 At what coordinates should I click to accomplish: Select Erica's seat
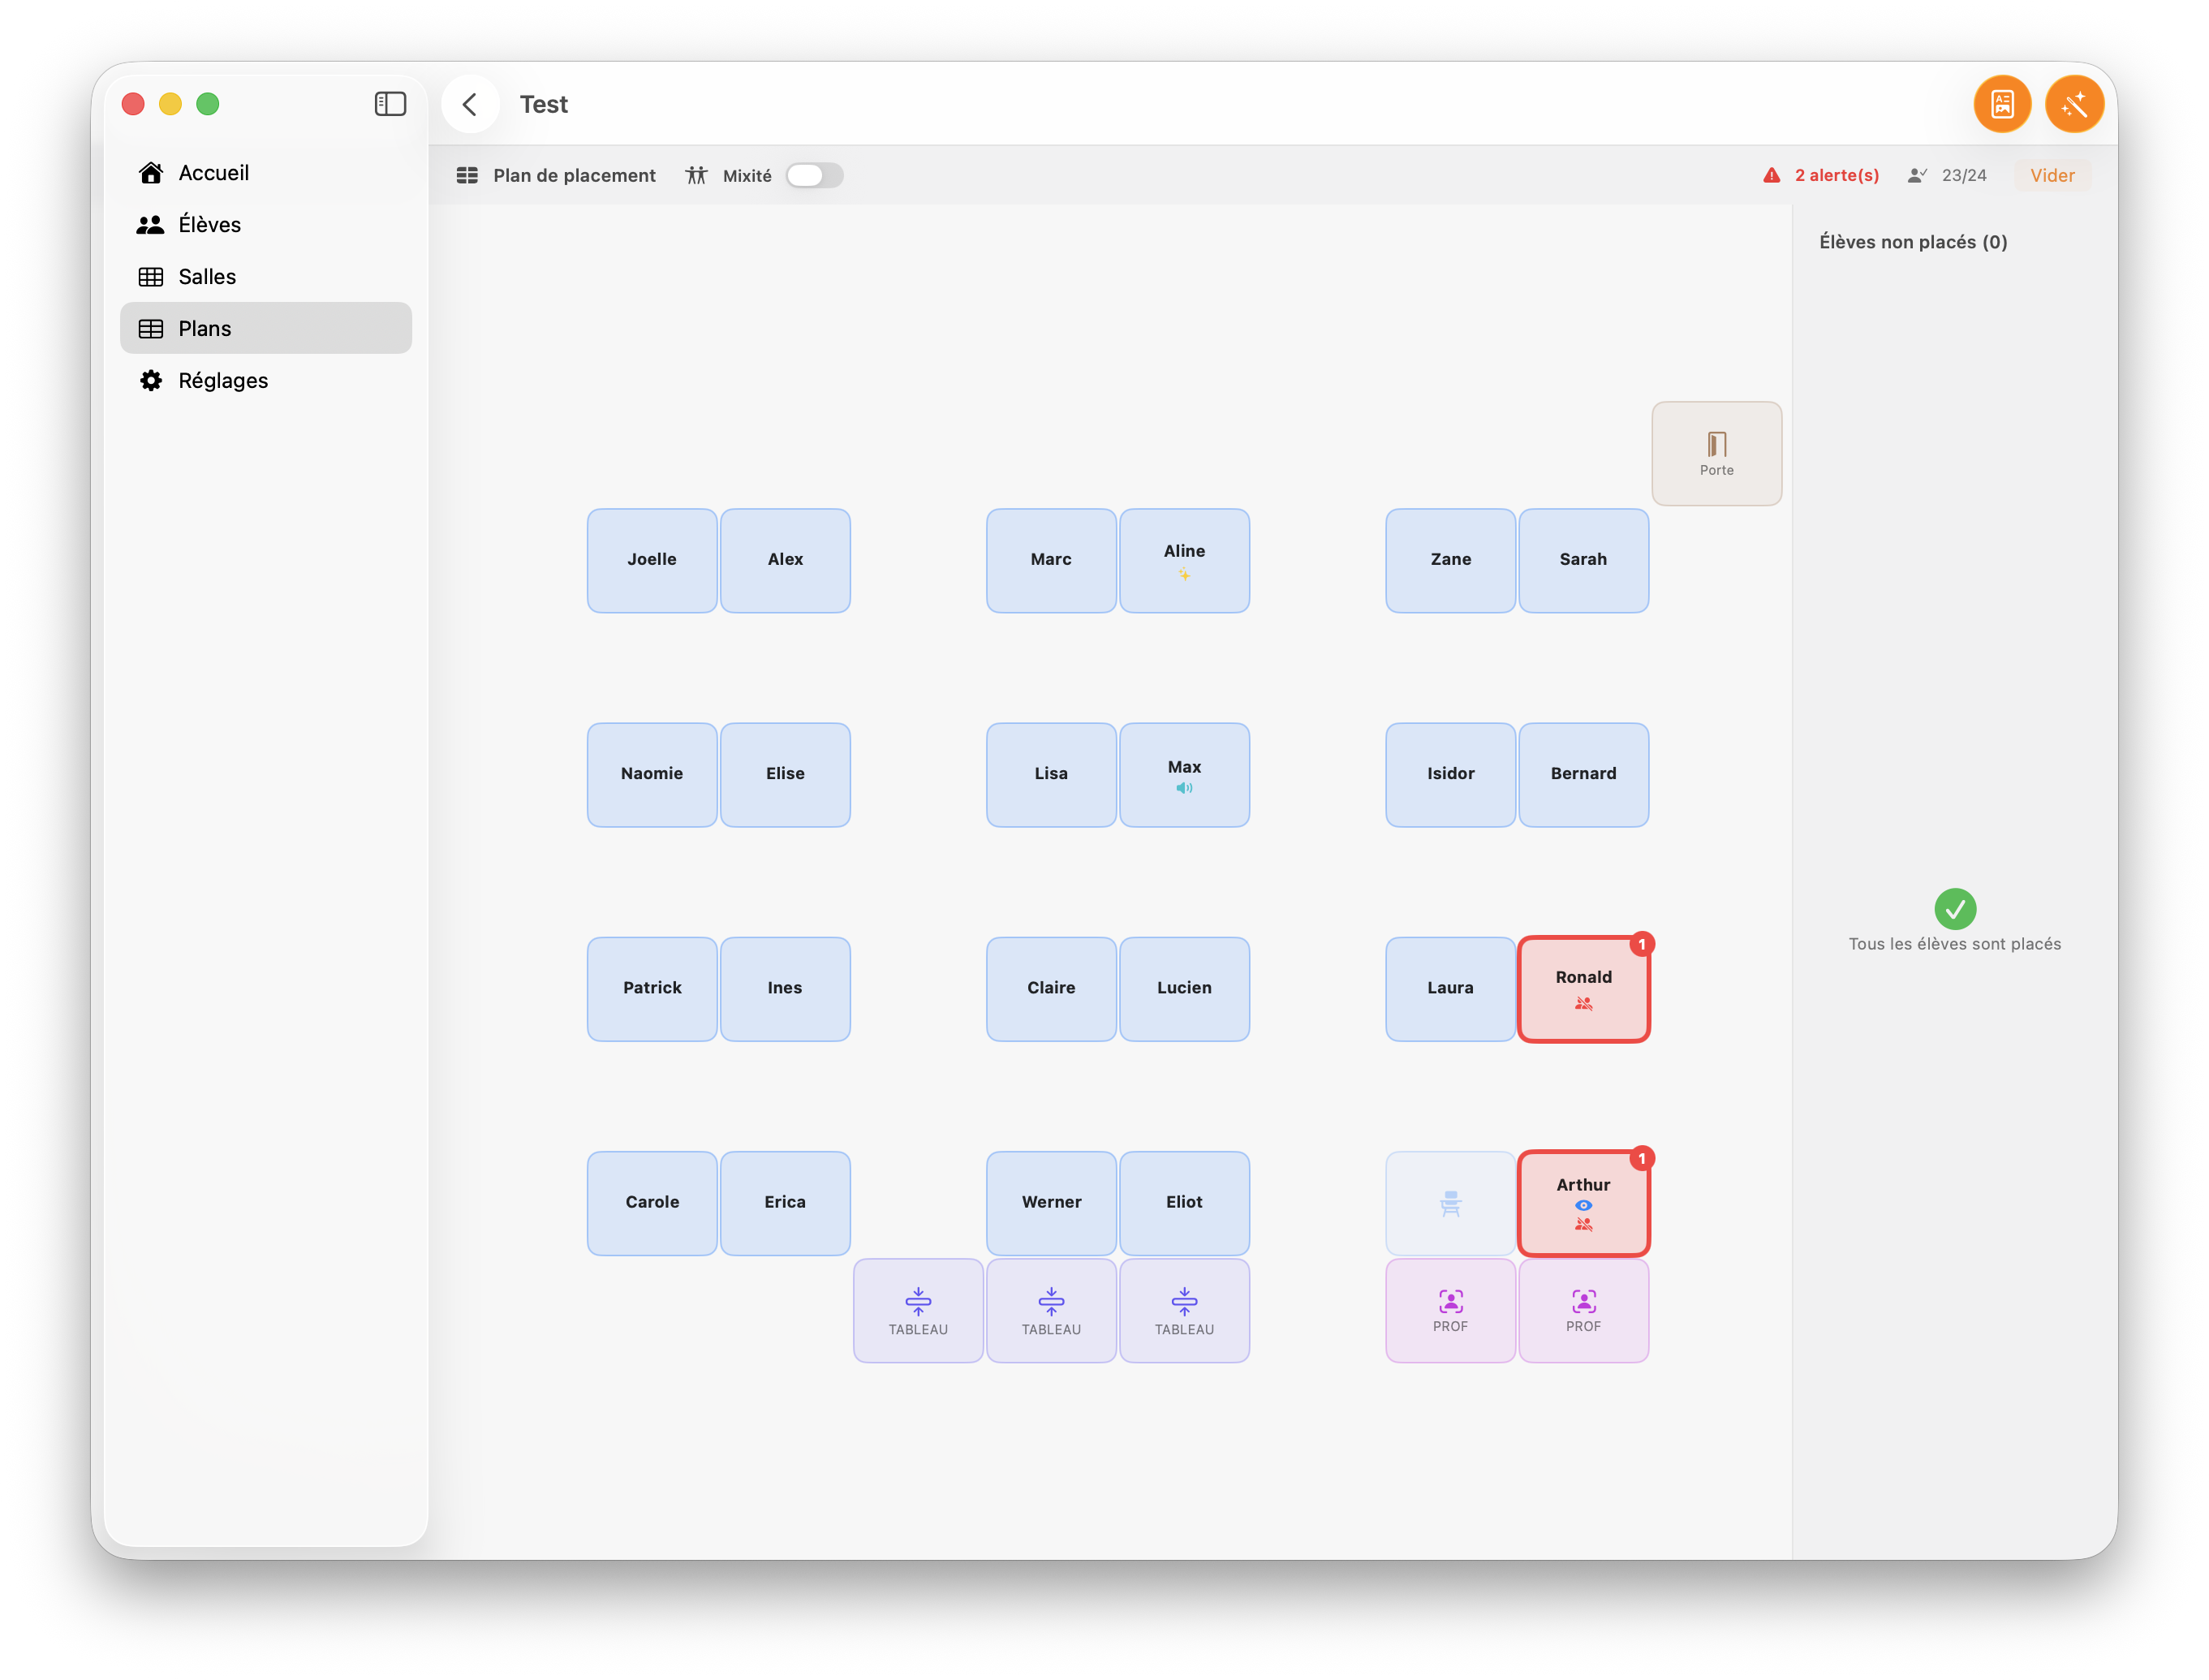785,1203
